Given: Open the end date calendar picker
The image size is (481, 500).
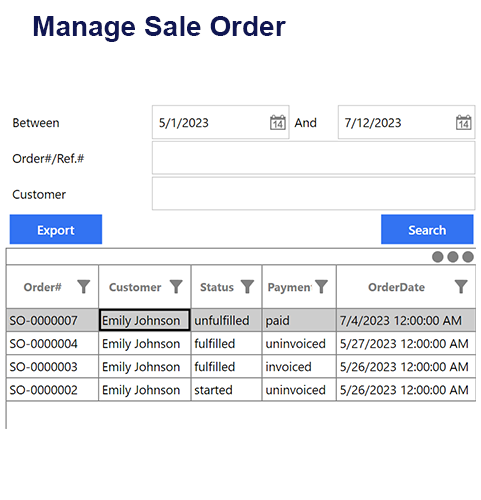Looking at the screenshot, I should [463, 122].
